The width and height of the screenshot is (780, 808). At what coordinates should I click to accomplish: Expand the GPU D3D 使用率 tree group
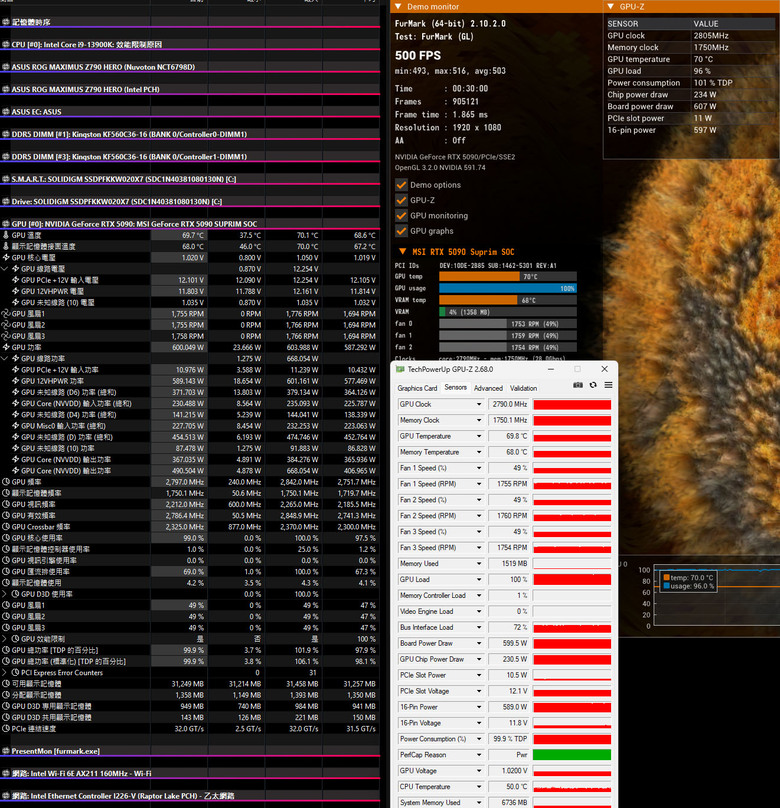click(5, 594)
